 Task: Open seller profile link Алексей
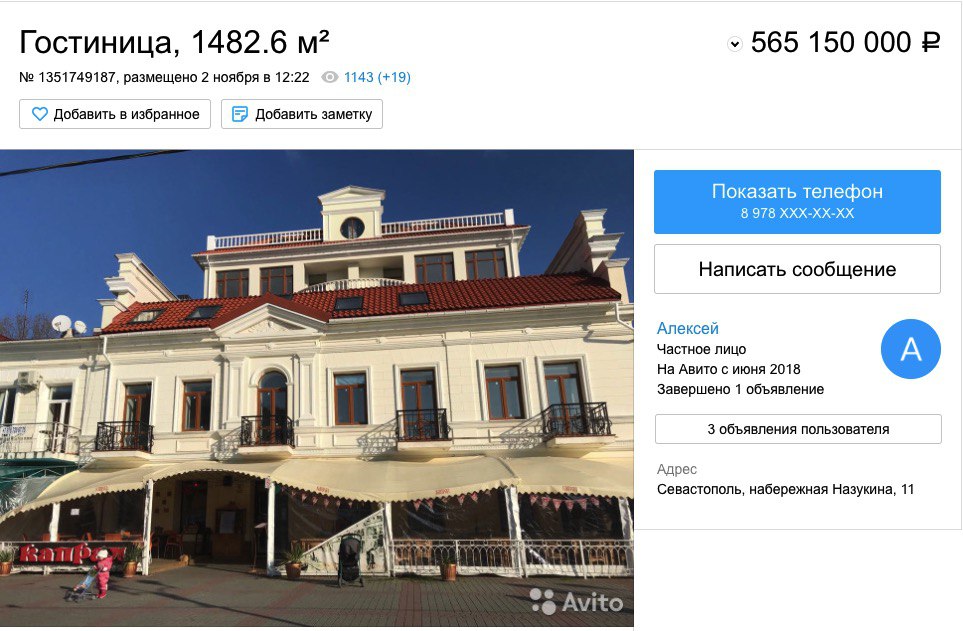(x=687, y=328)
